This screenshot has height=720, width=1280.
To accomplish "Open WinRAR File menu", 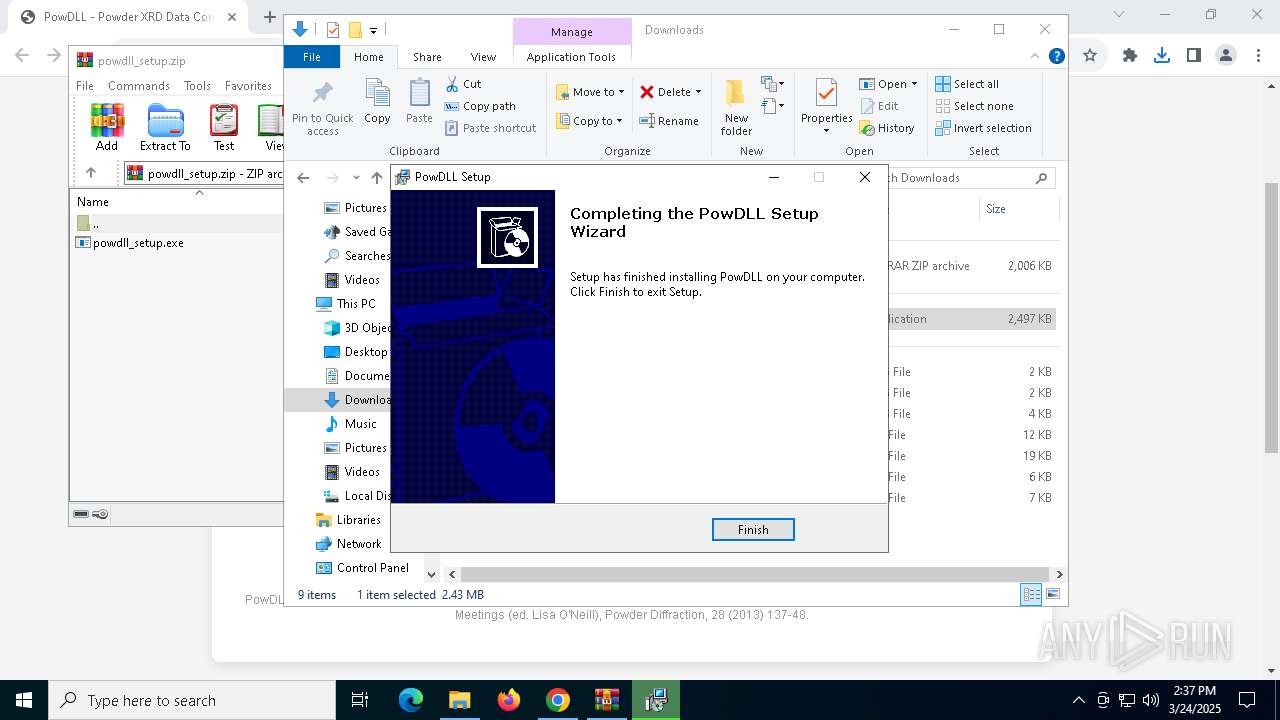I will (85, 85).
